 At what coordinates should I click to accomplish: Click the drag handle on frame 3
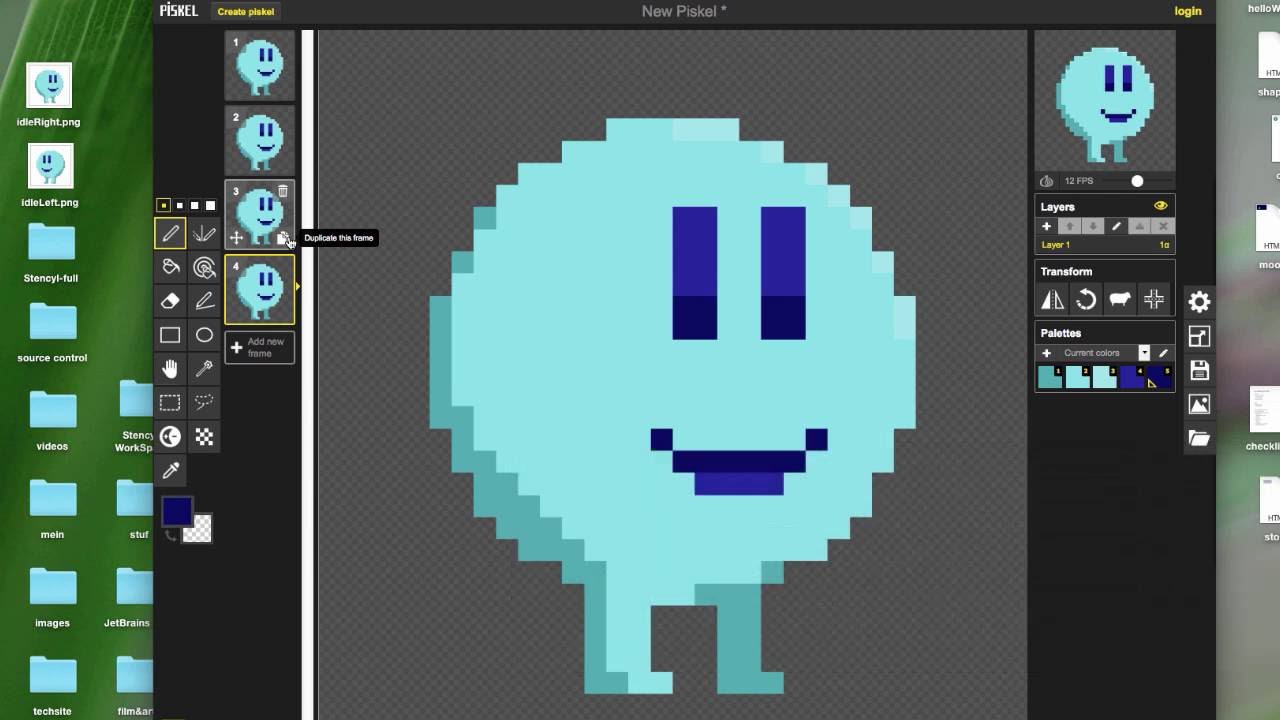(x=237, y=238)
